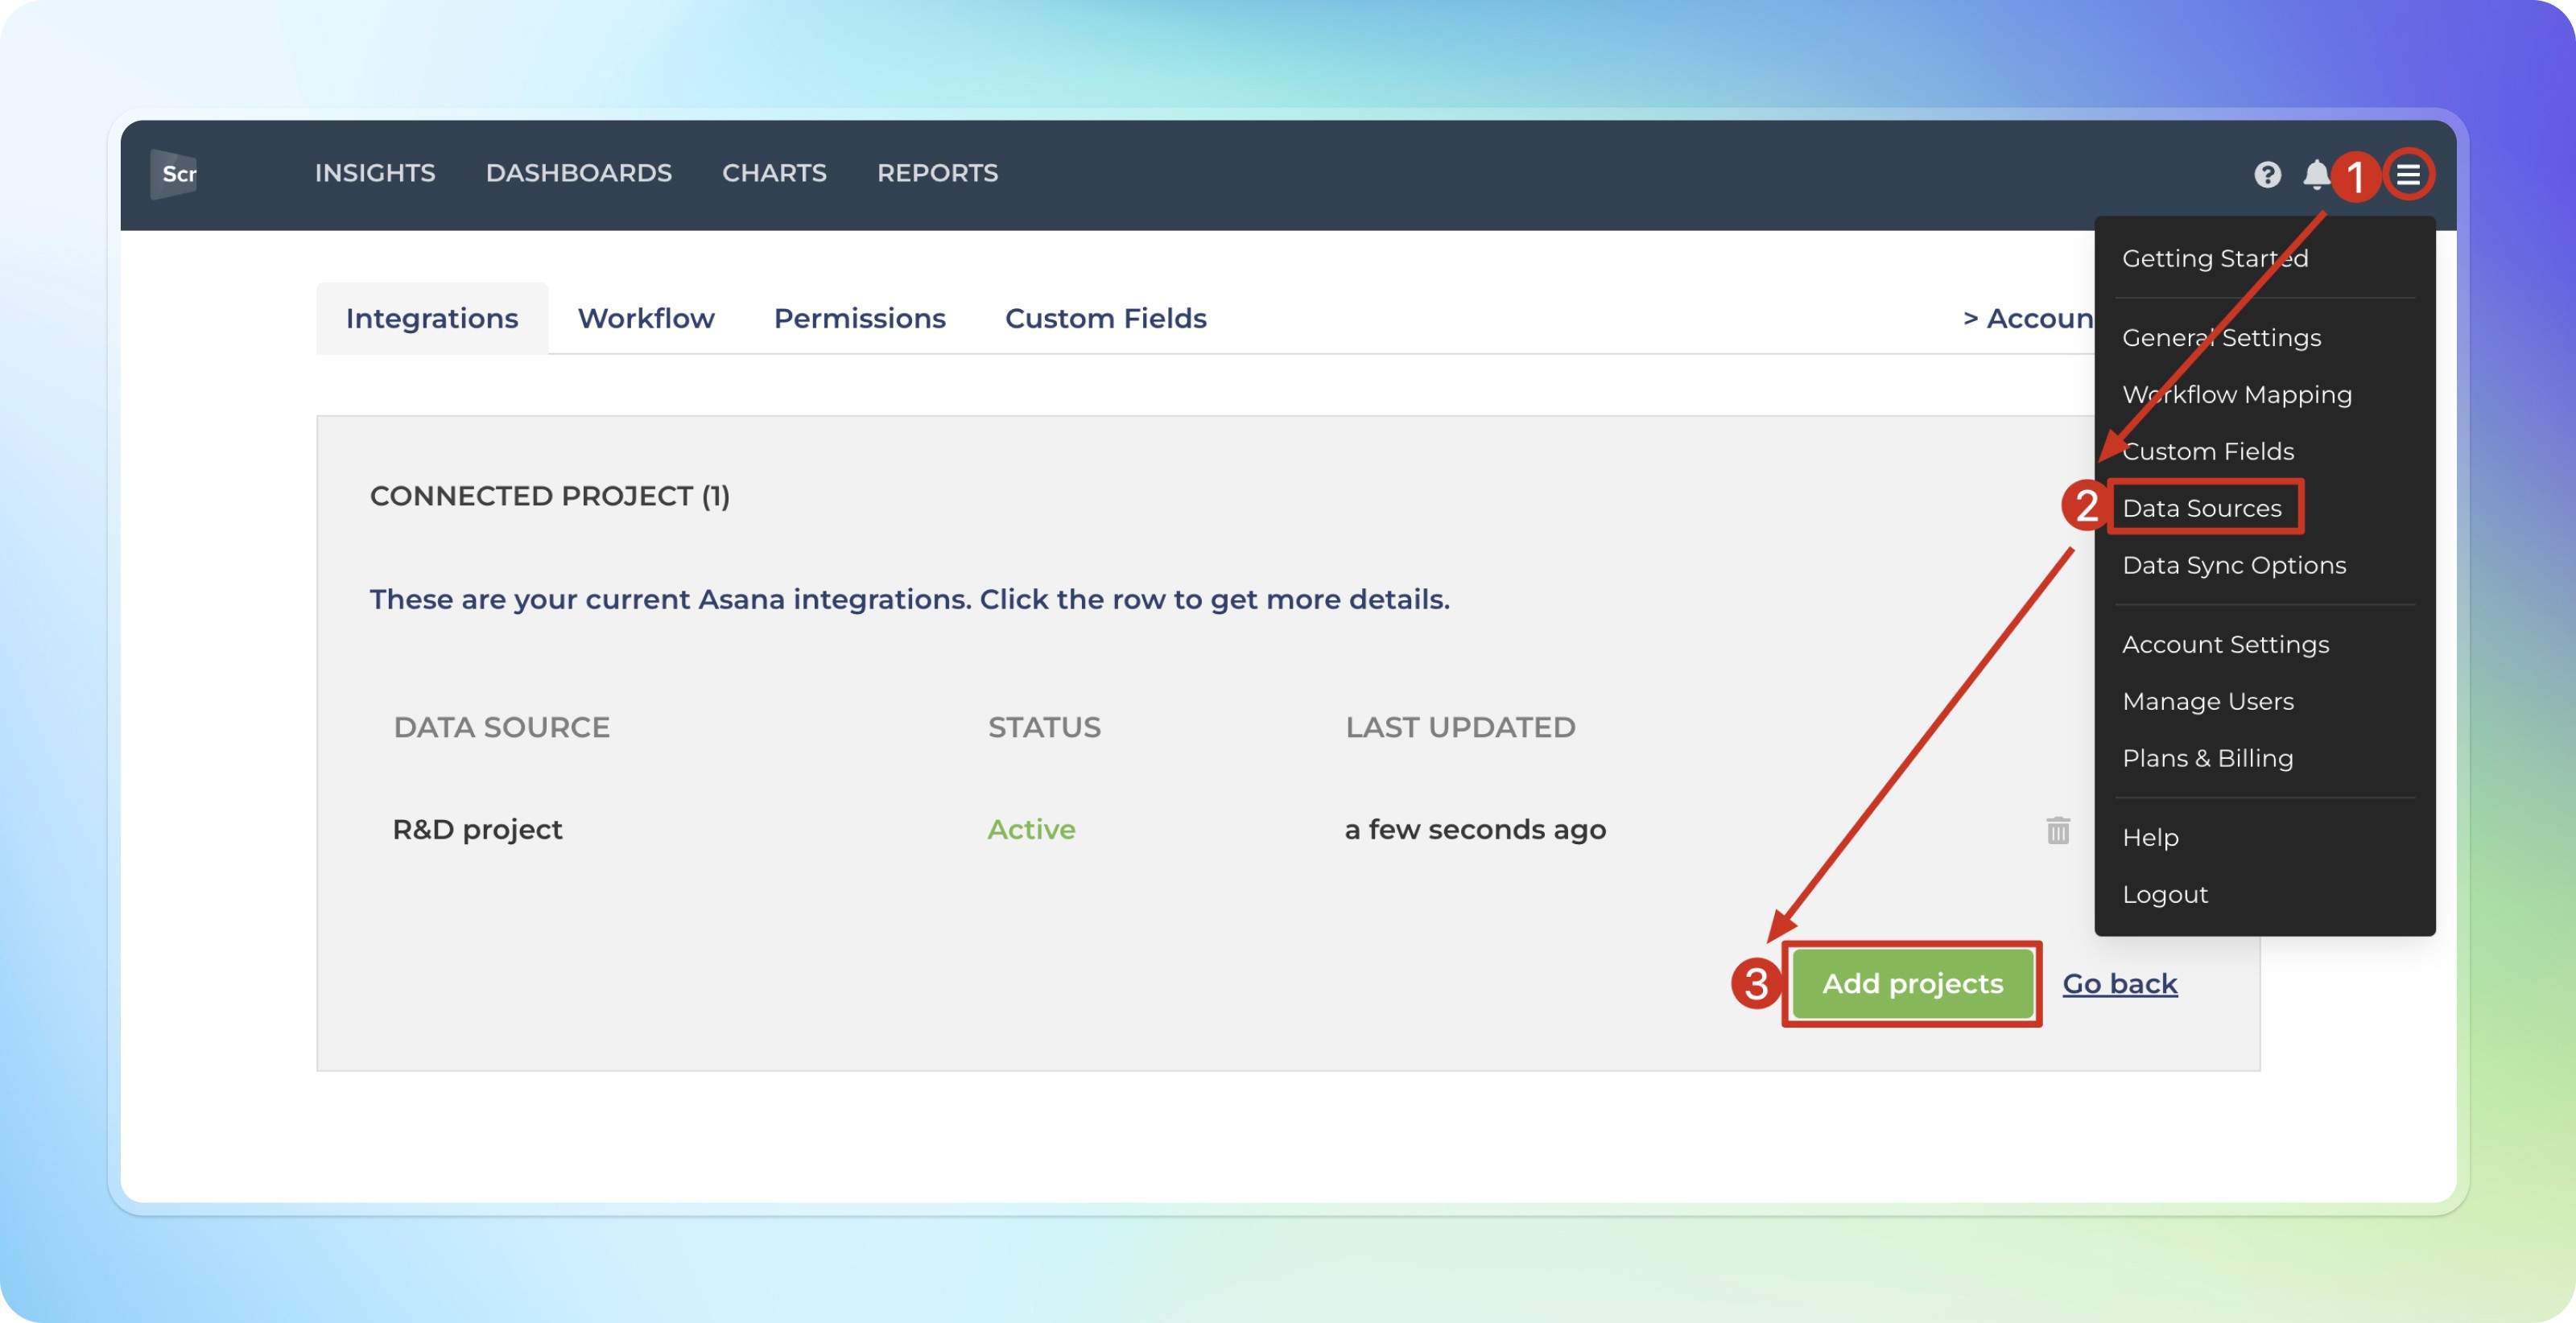Go to DASHBOARDS in top navigation

click(578, 173)
